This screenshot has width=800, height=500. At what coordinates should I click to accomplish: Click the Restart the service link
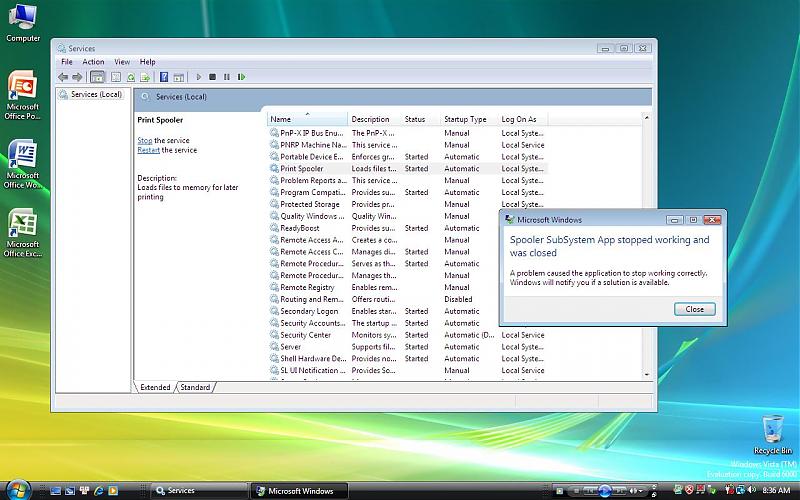click(148, 150)
